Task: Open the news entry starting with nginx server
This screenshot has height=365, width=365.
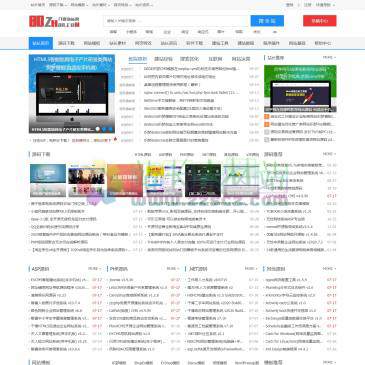Action: pyautogui.click(x=191, y=92)
